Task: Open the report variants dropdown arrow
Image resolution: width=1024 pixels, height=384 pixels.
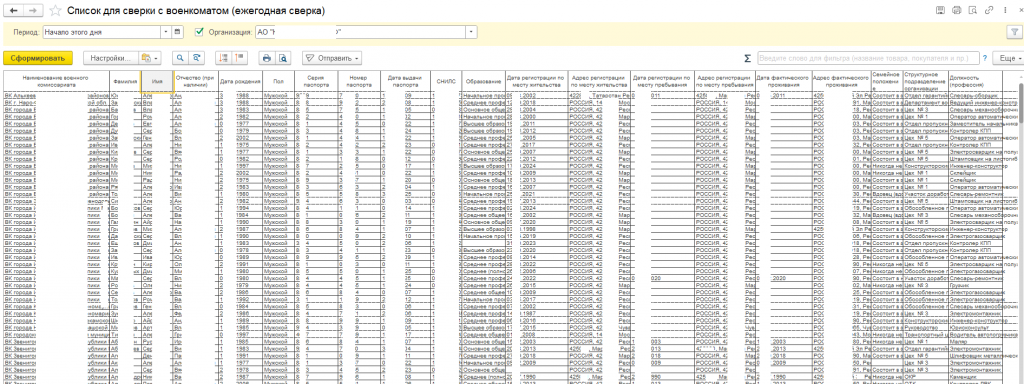Action: (155, 58)
